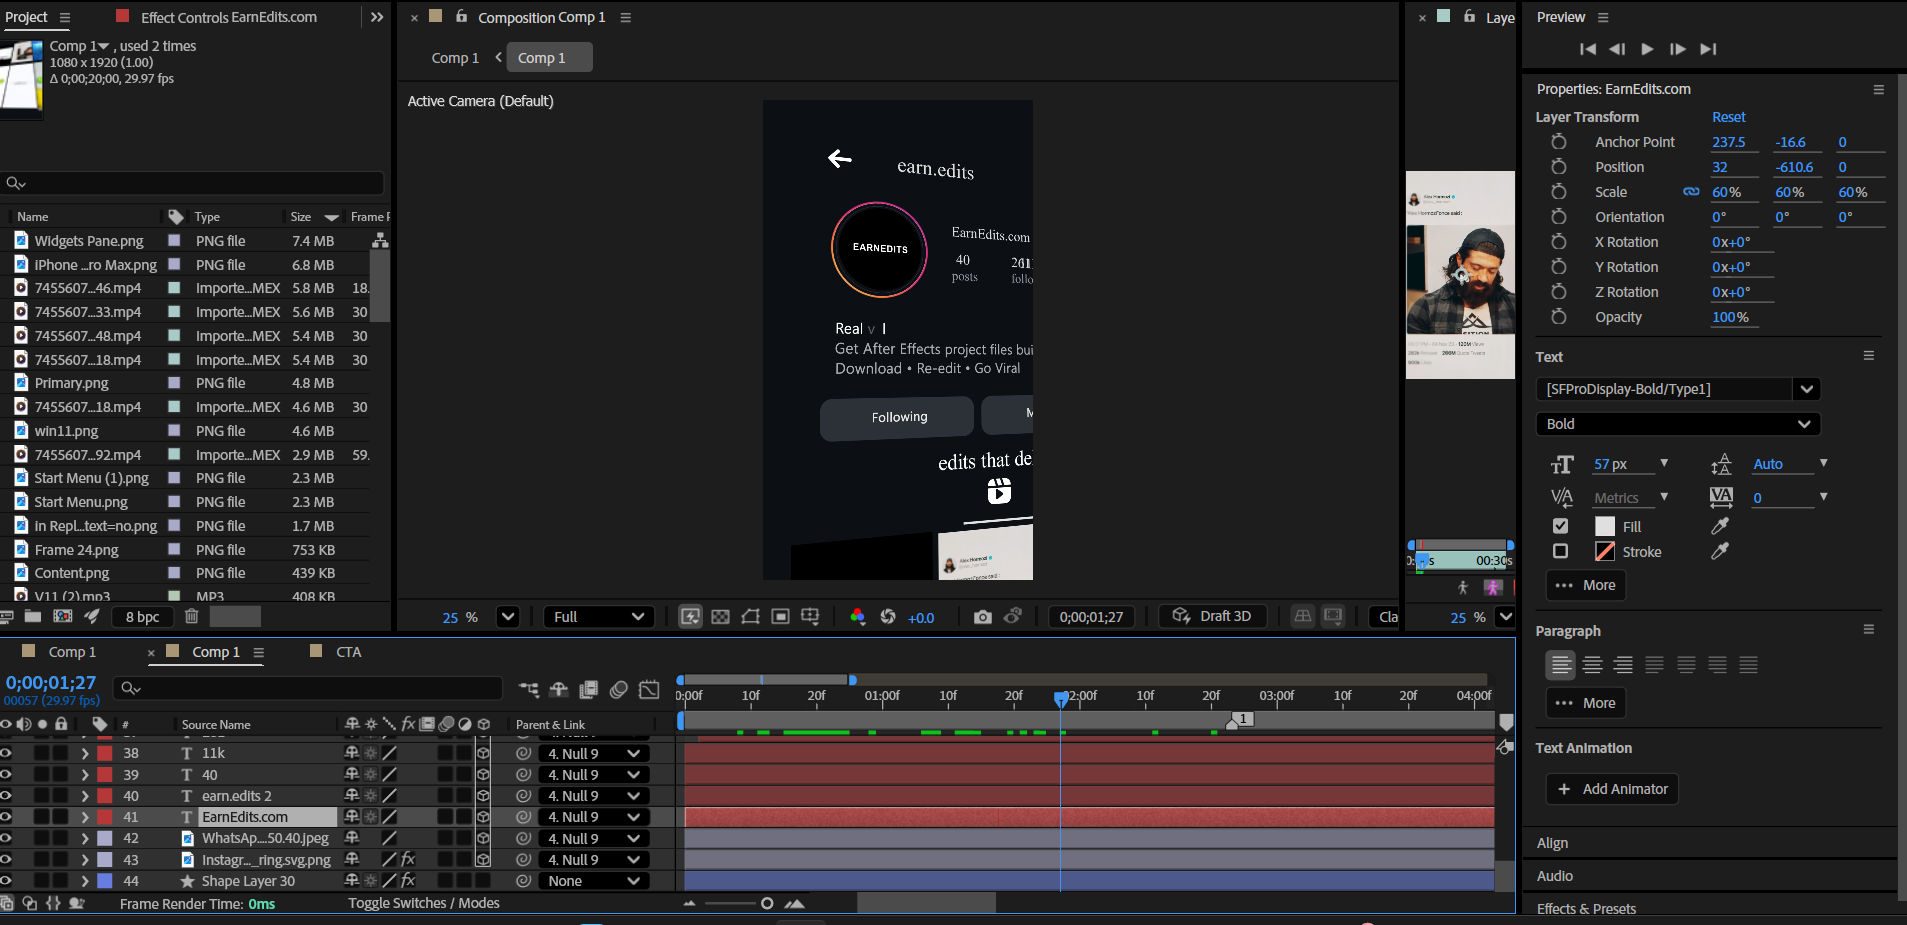The image size is (1907, 925).
Task: Click the white Fill color swatch
Action: click(1605, 526)
